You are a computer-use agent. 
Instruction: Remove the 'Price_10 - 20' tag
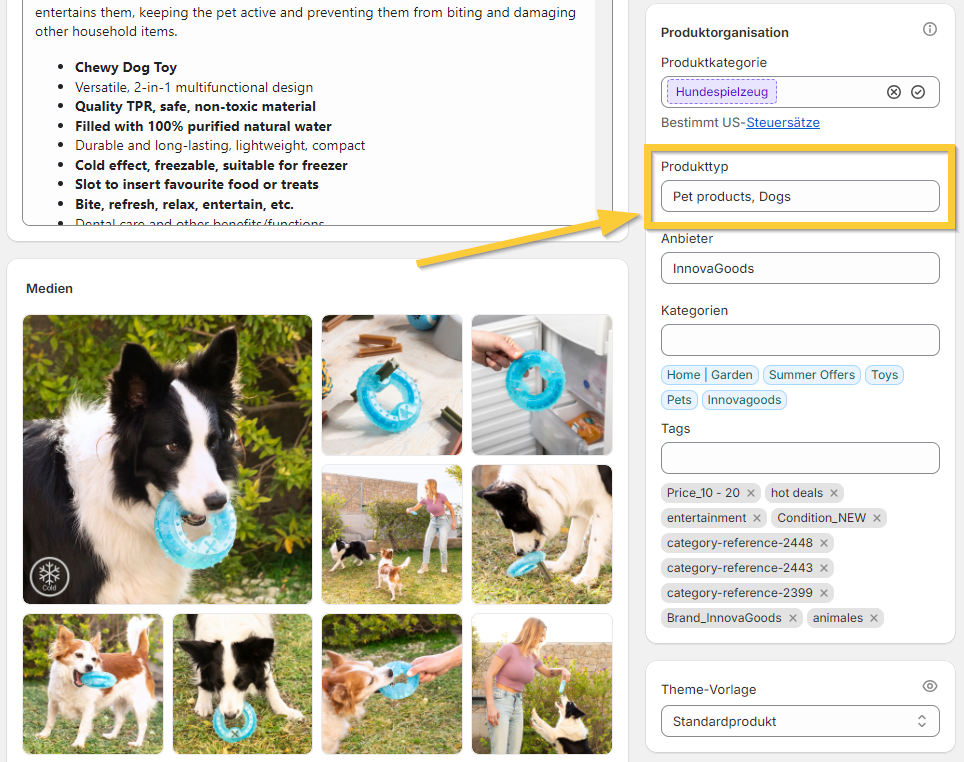[x=751, y=493]
